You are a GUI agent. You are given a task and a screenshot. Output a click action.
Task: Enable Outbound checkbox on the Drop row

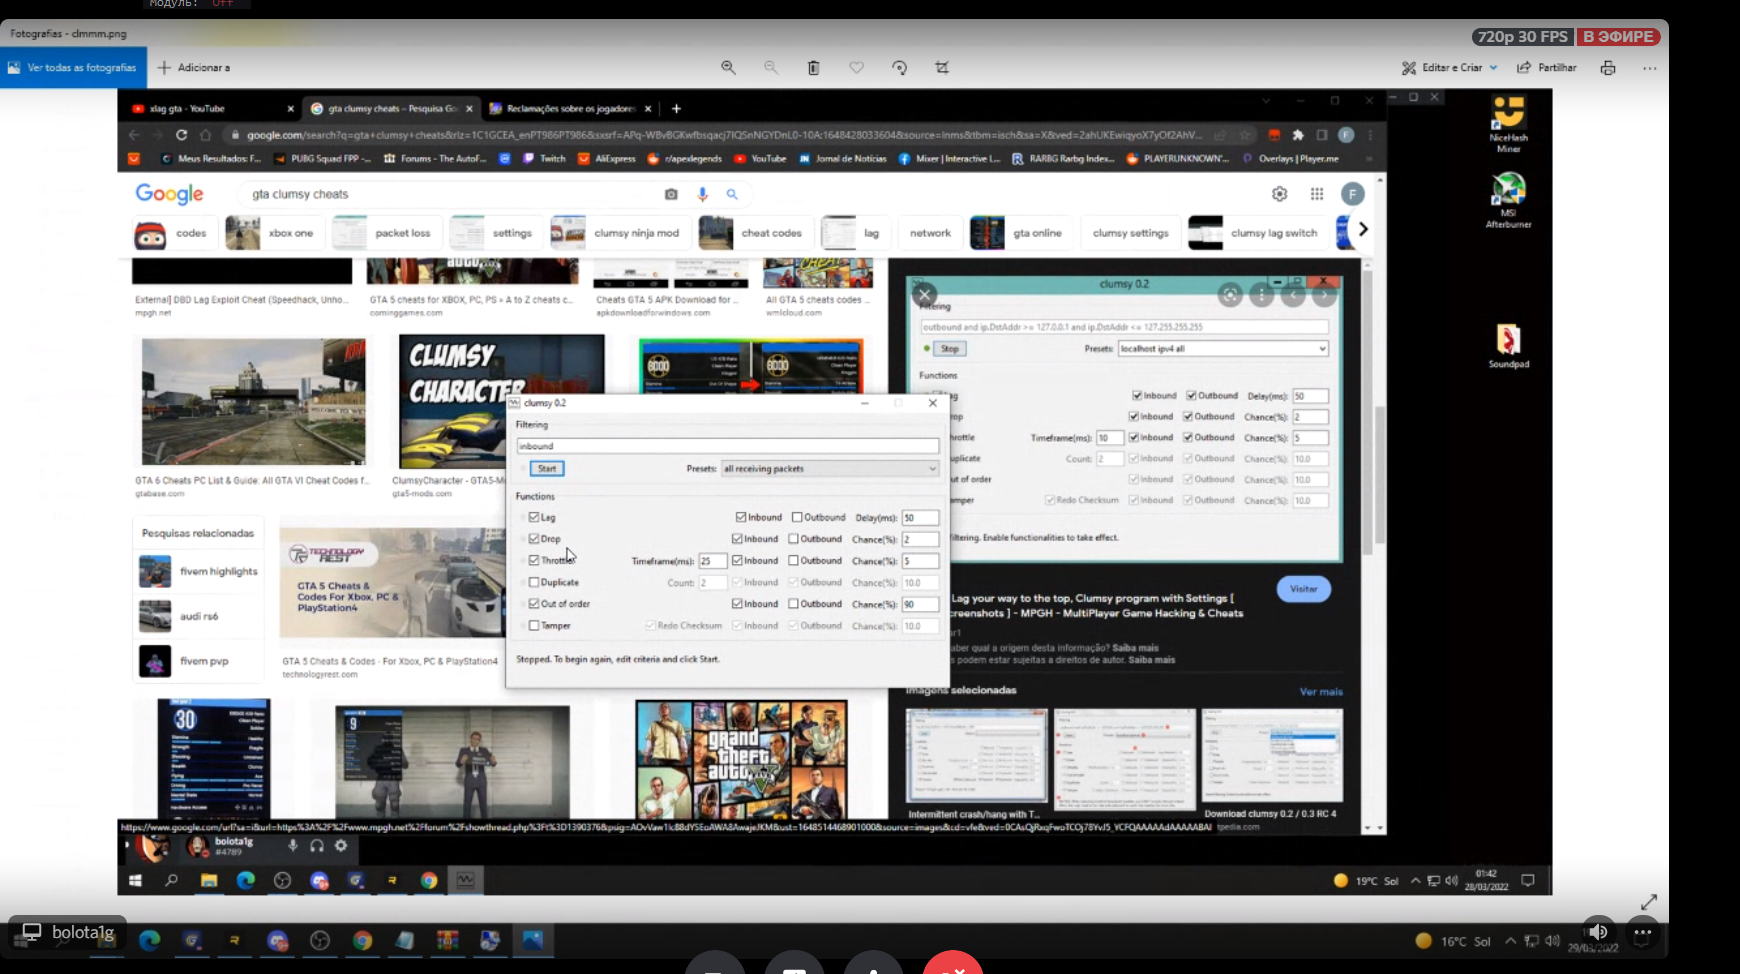[x=793, y=539]
